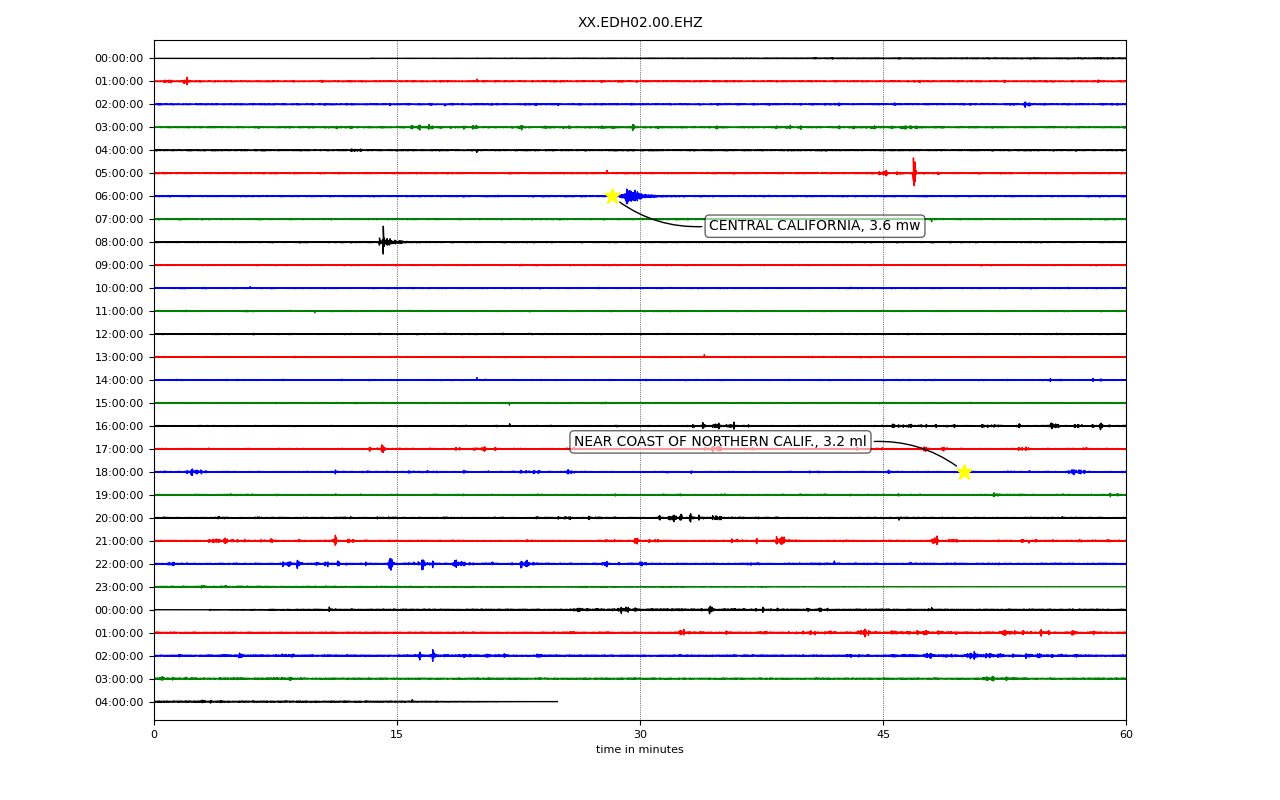Image resolution: width=1280 pixels, height=800 pixels.
Task: Click the yellow star near CENTRAL CALIFORNIA event
Action: (x=612, y=196)
